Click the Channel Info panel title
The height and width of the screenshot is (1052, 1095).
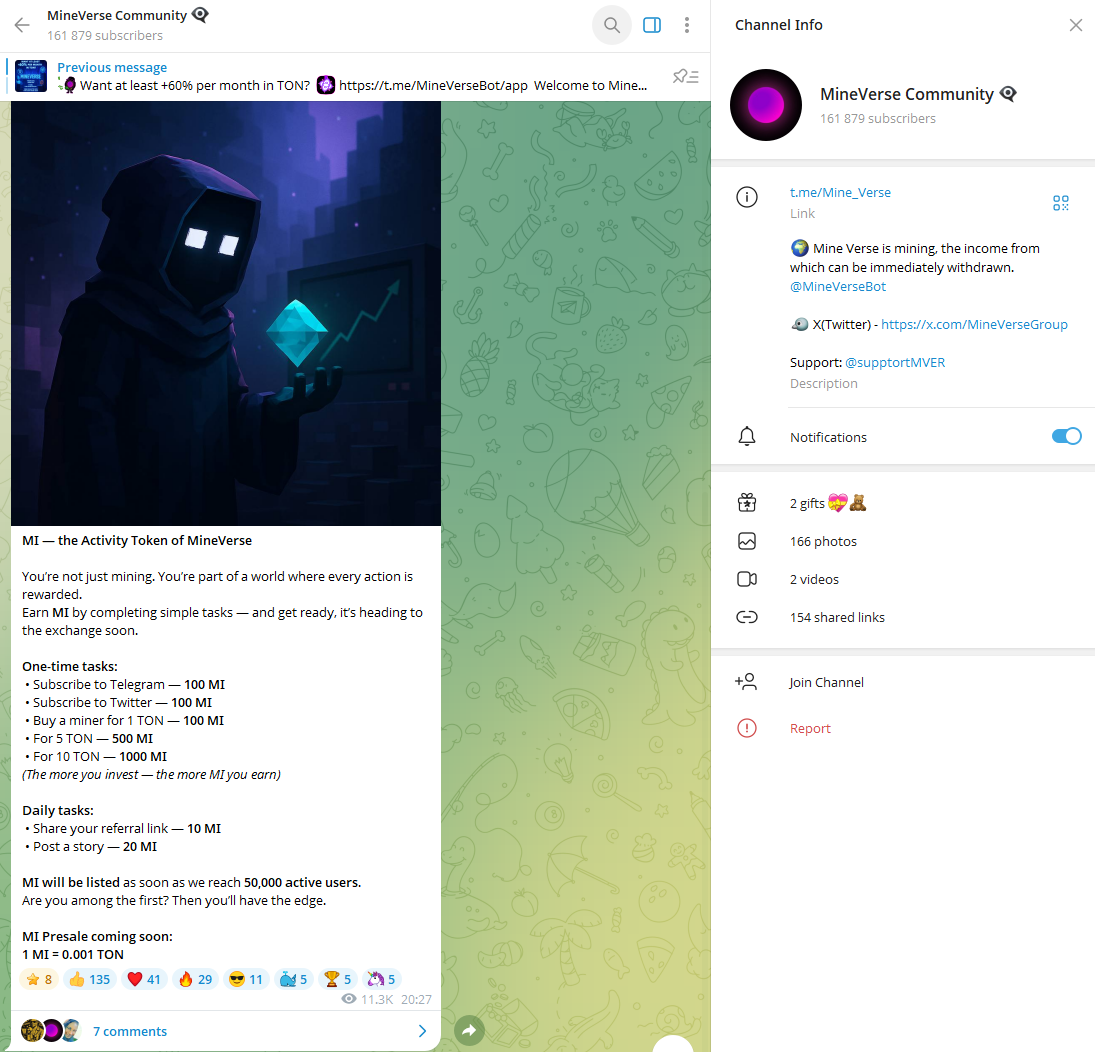point(779,25)
